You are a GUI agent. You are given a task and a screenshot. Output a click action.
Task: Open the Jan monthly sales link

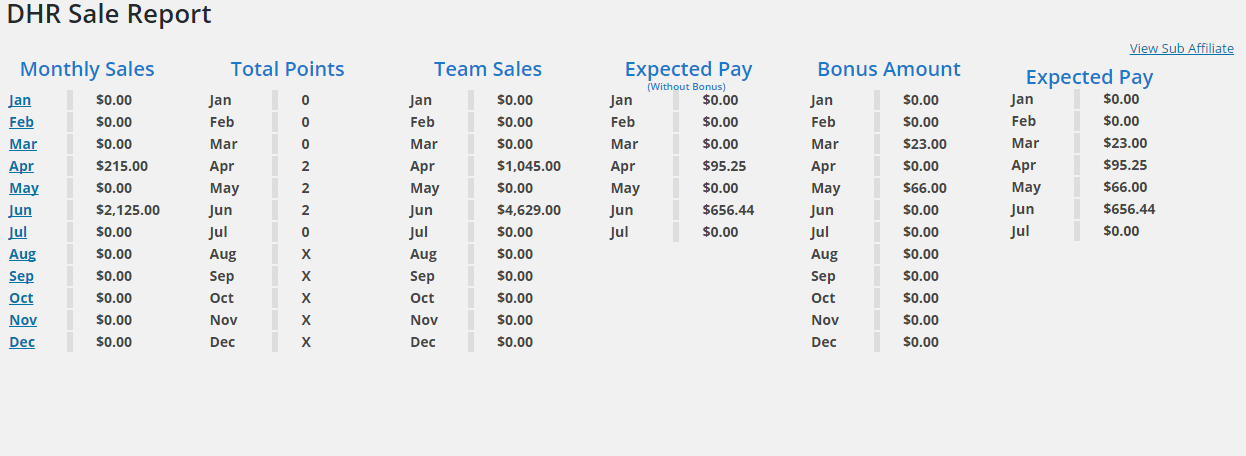(x=20, y=100)
